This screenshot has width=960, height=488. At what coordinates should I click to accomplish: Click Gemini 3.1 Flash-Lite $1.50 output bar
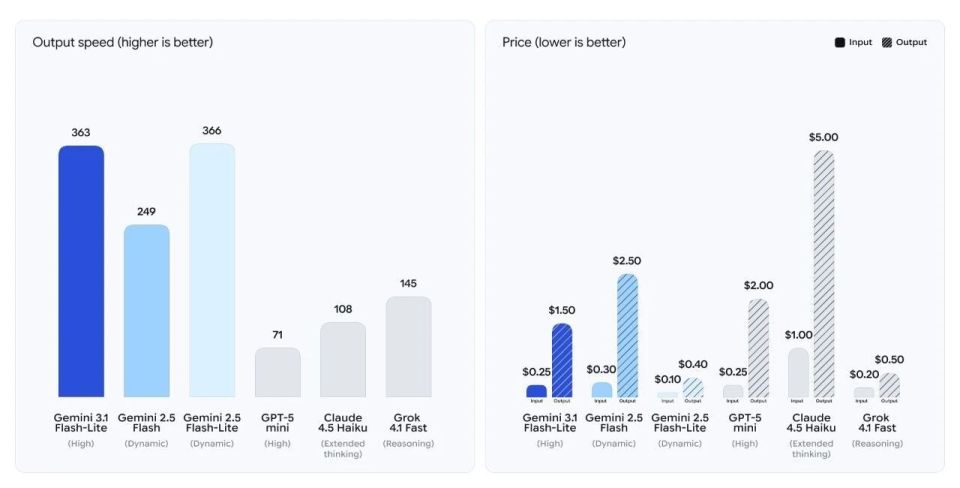(x=562, y=360)
